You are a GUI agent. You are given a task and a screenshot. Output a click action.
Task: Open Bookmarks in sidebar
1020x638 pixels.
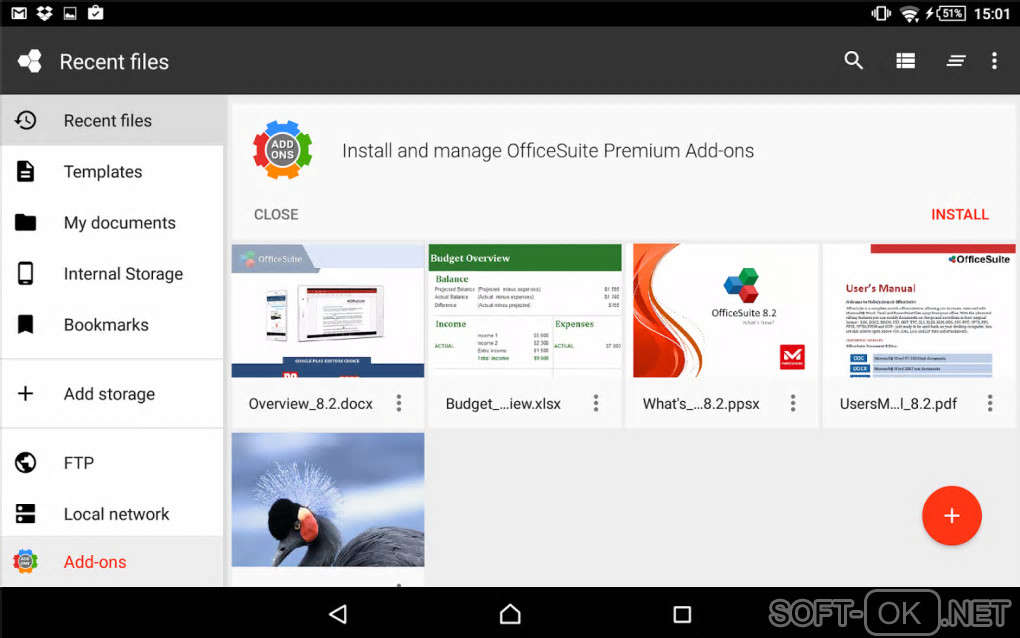click(x=113, y=325)
